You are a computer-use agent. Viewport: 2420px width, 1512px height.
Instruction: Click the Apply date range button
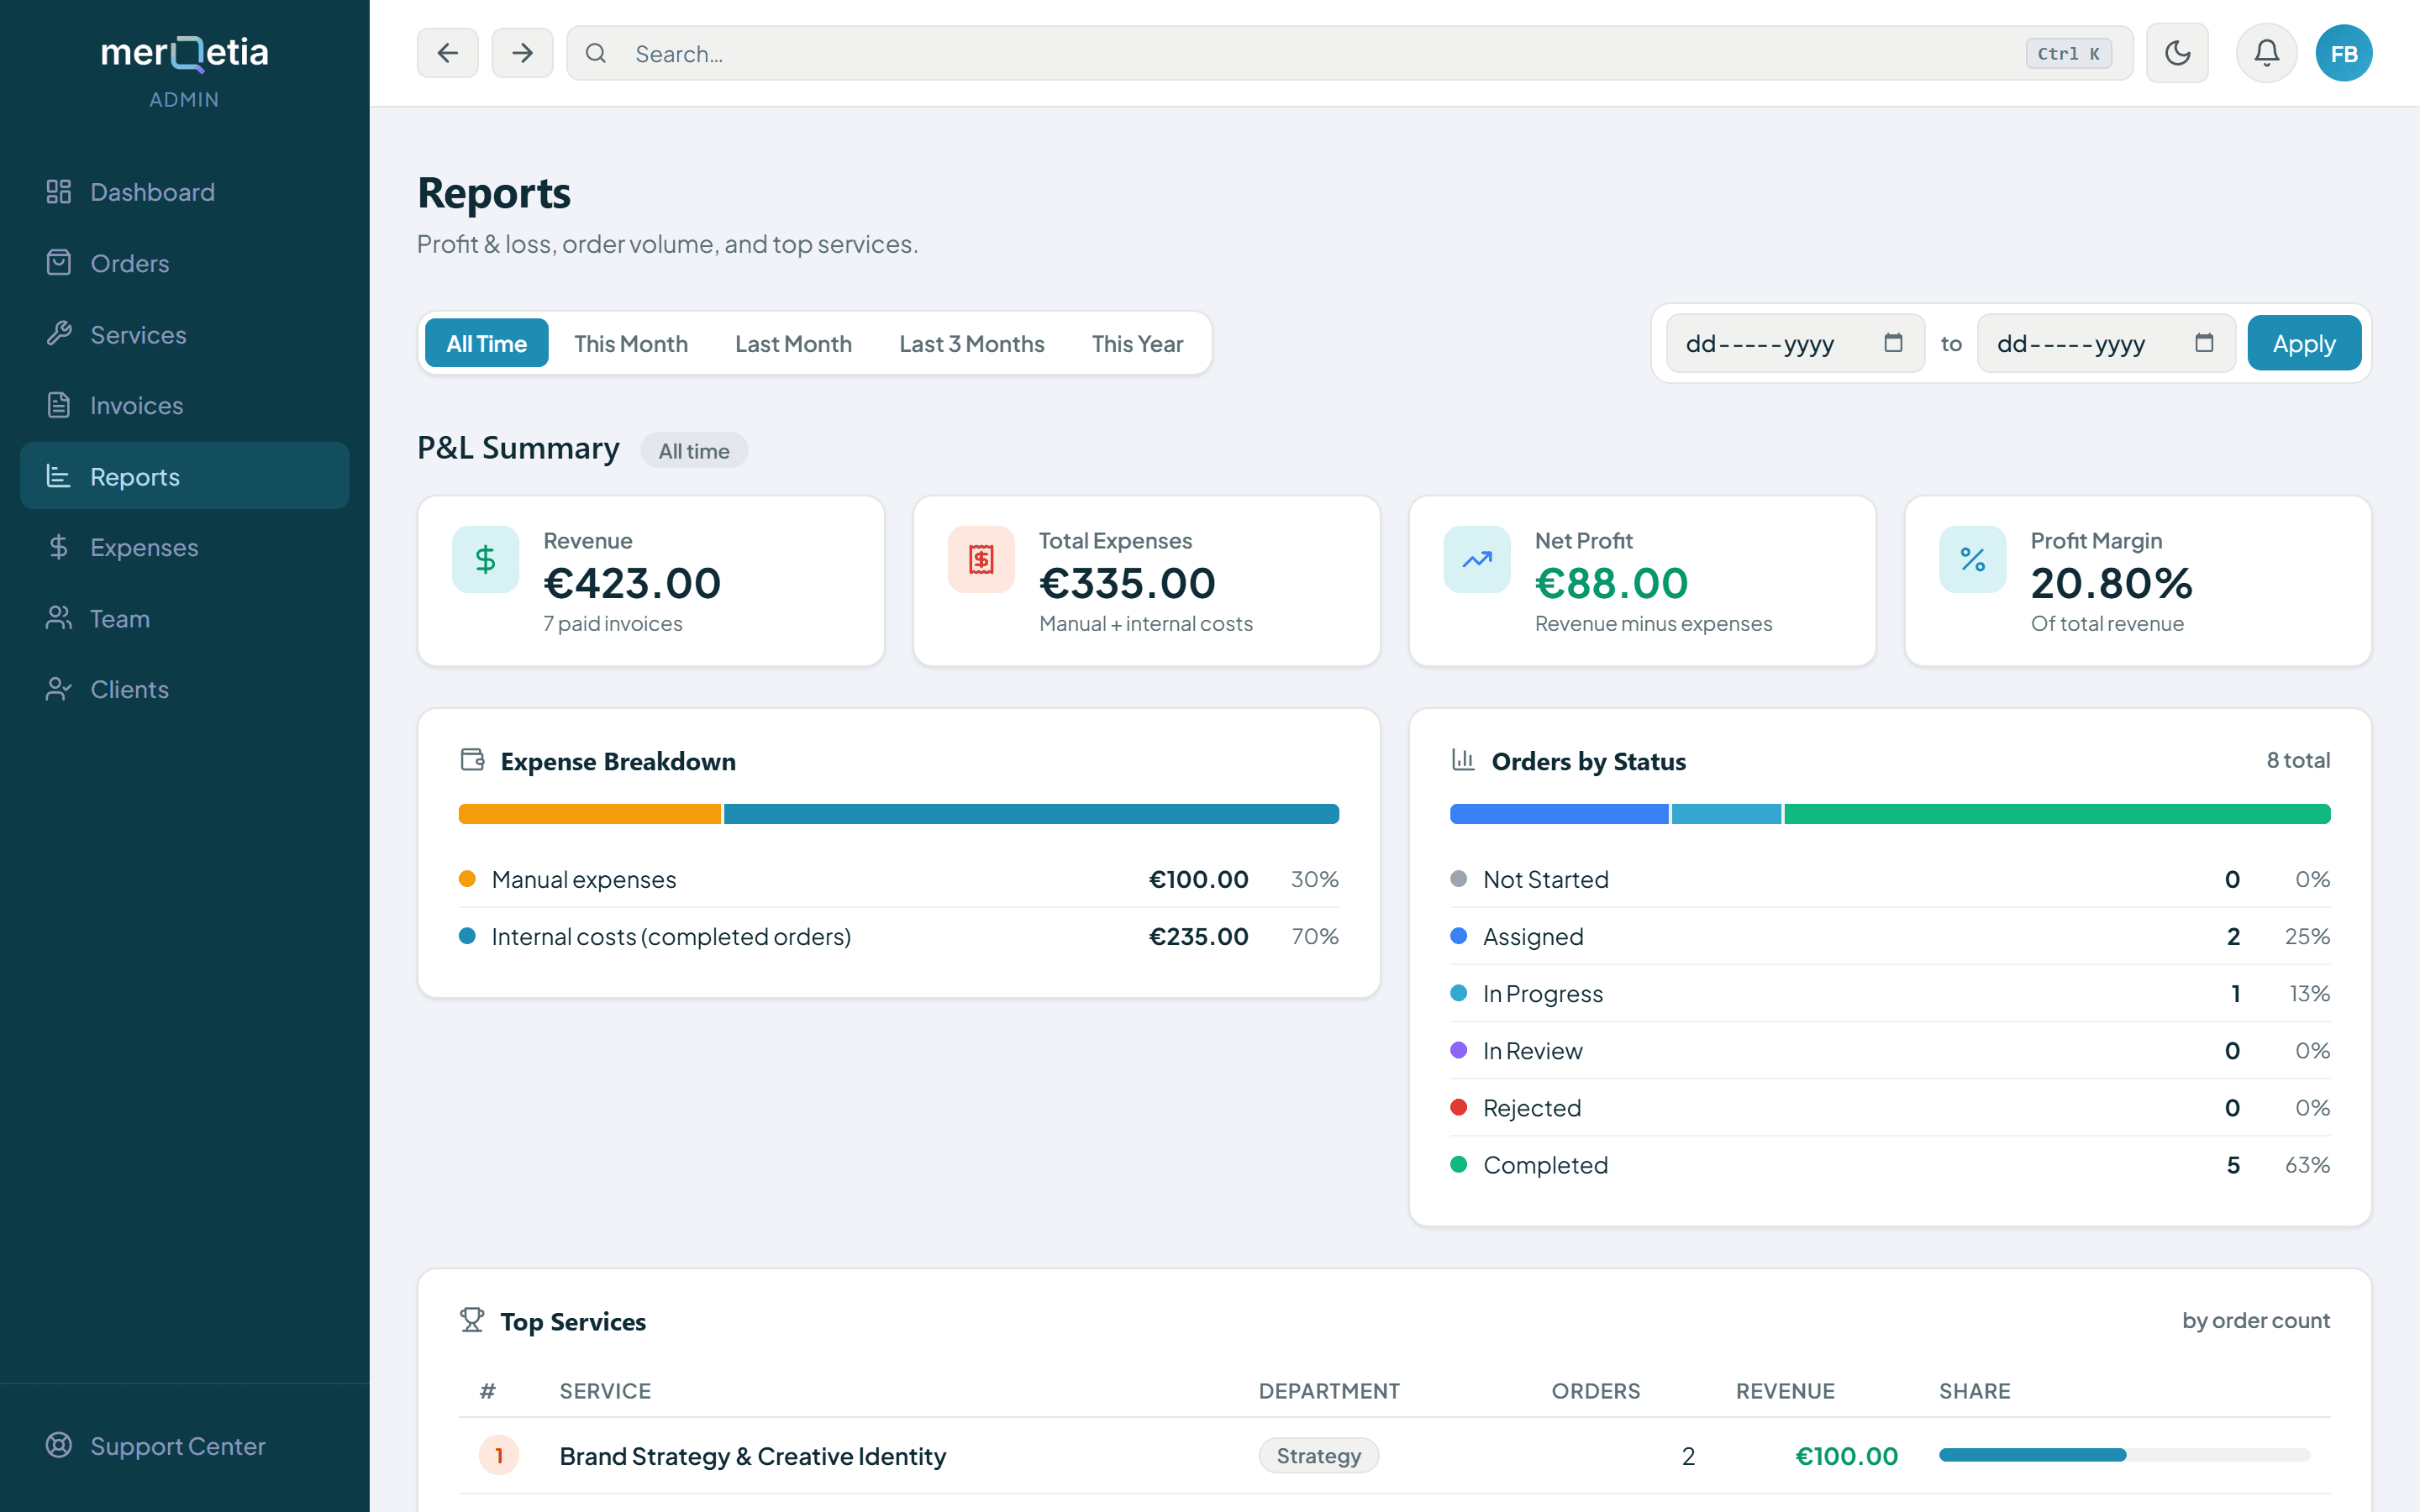[x=2304, y=343]
